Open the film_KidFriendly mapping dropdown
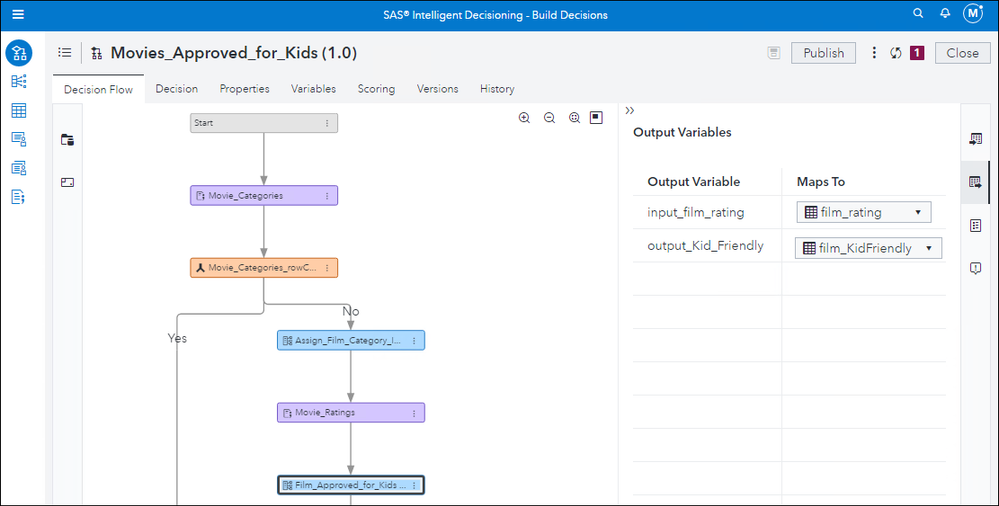This screenshot has height=506, width=999. (x=868, y=248)
